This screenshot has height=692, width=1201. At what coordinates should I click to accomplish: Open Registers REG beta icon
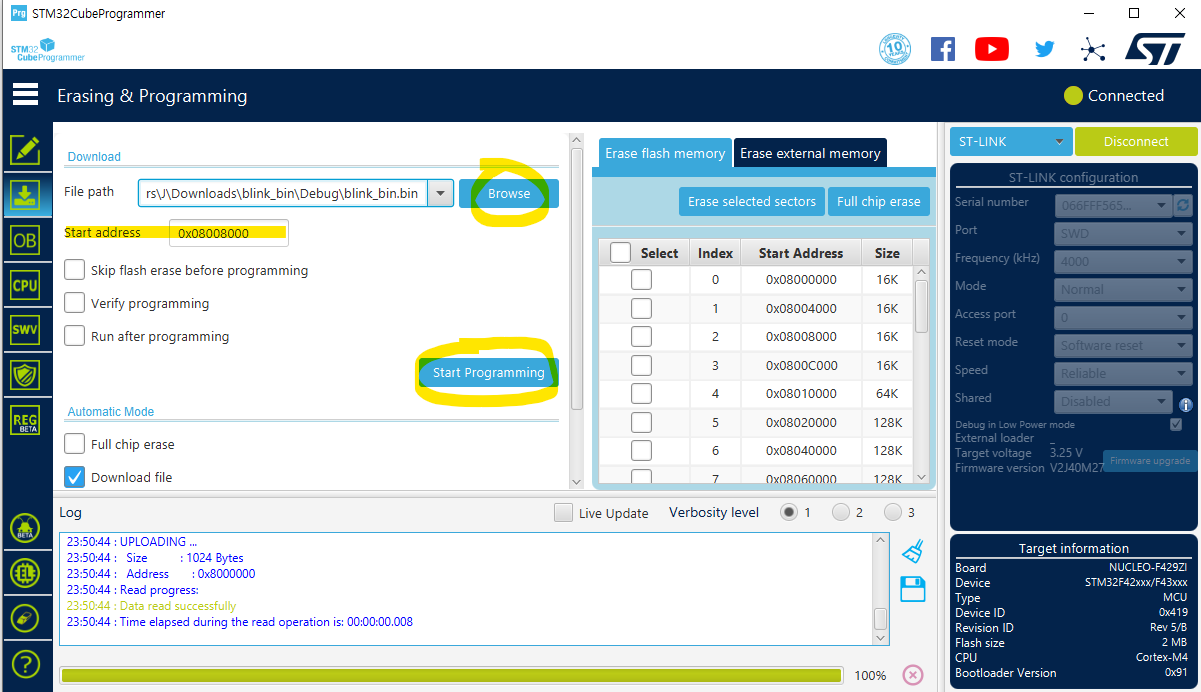point(25,420)
